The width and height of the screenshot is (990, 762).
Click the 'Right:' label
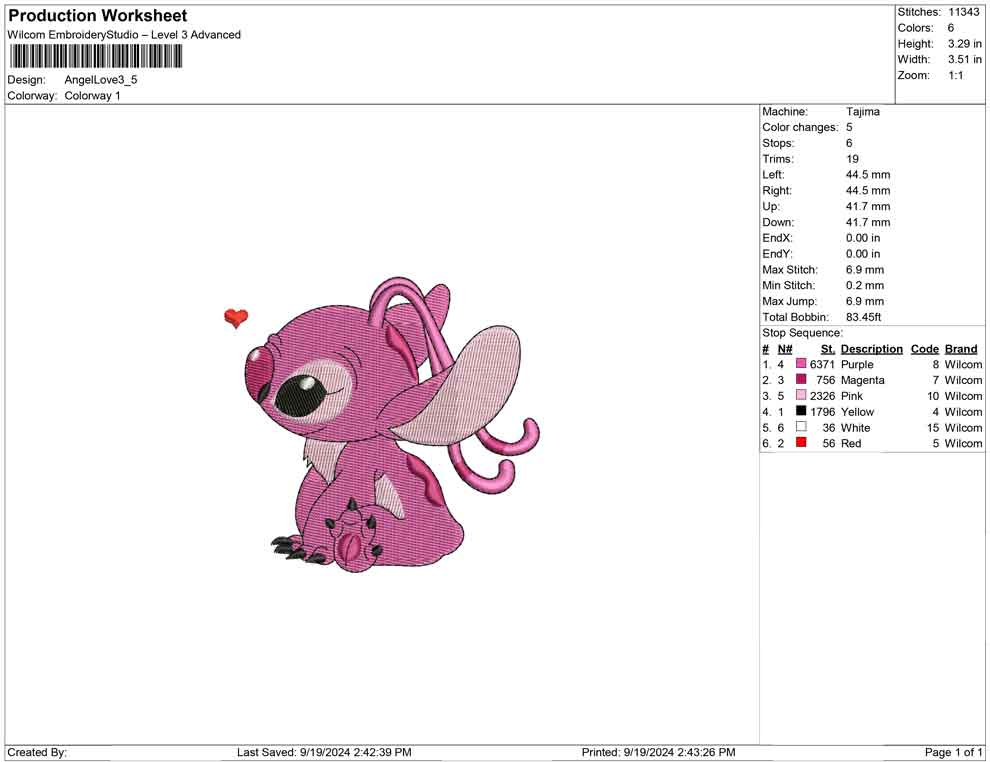pyautogui.click(x=777, y=190)
